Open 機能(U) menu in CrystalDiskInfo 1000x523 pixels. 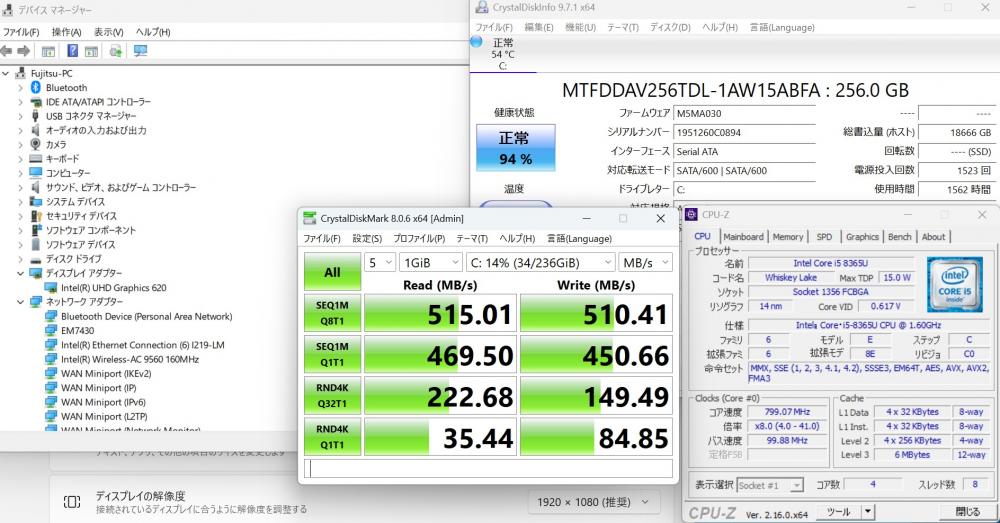[580, 27]
